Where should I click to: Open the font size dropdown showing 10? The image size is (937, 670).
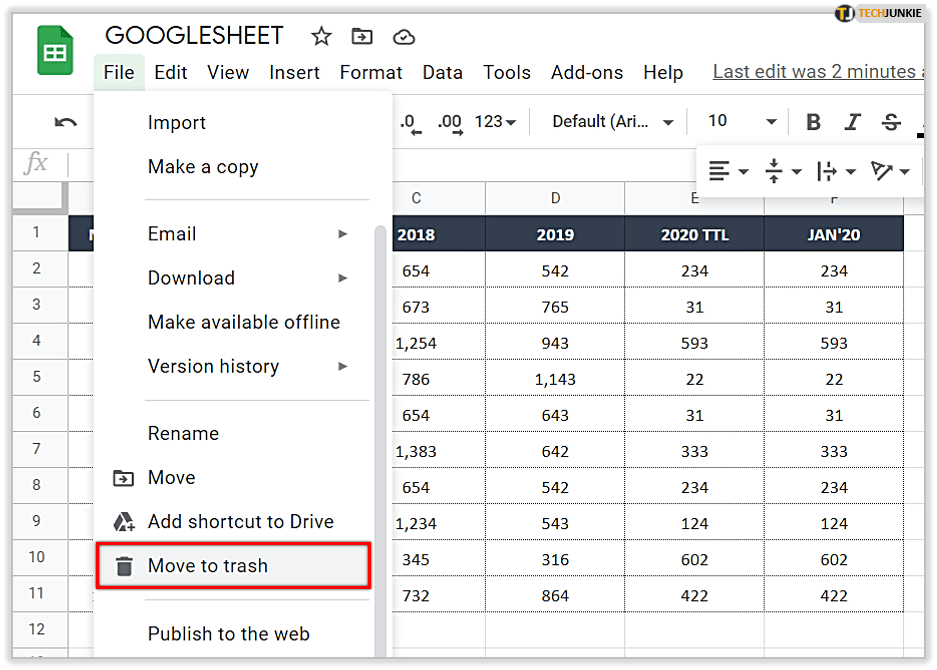pos(742,122)
